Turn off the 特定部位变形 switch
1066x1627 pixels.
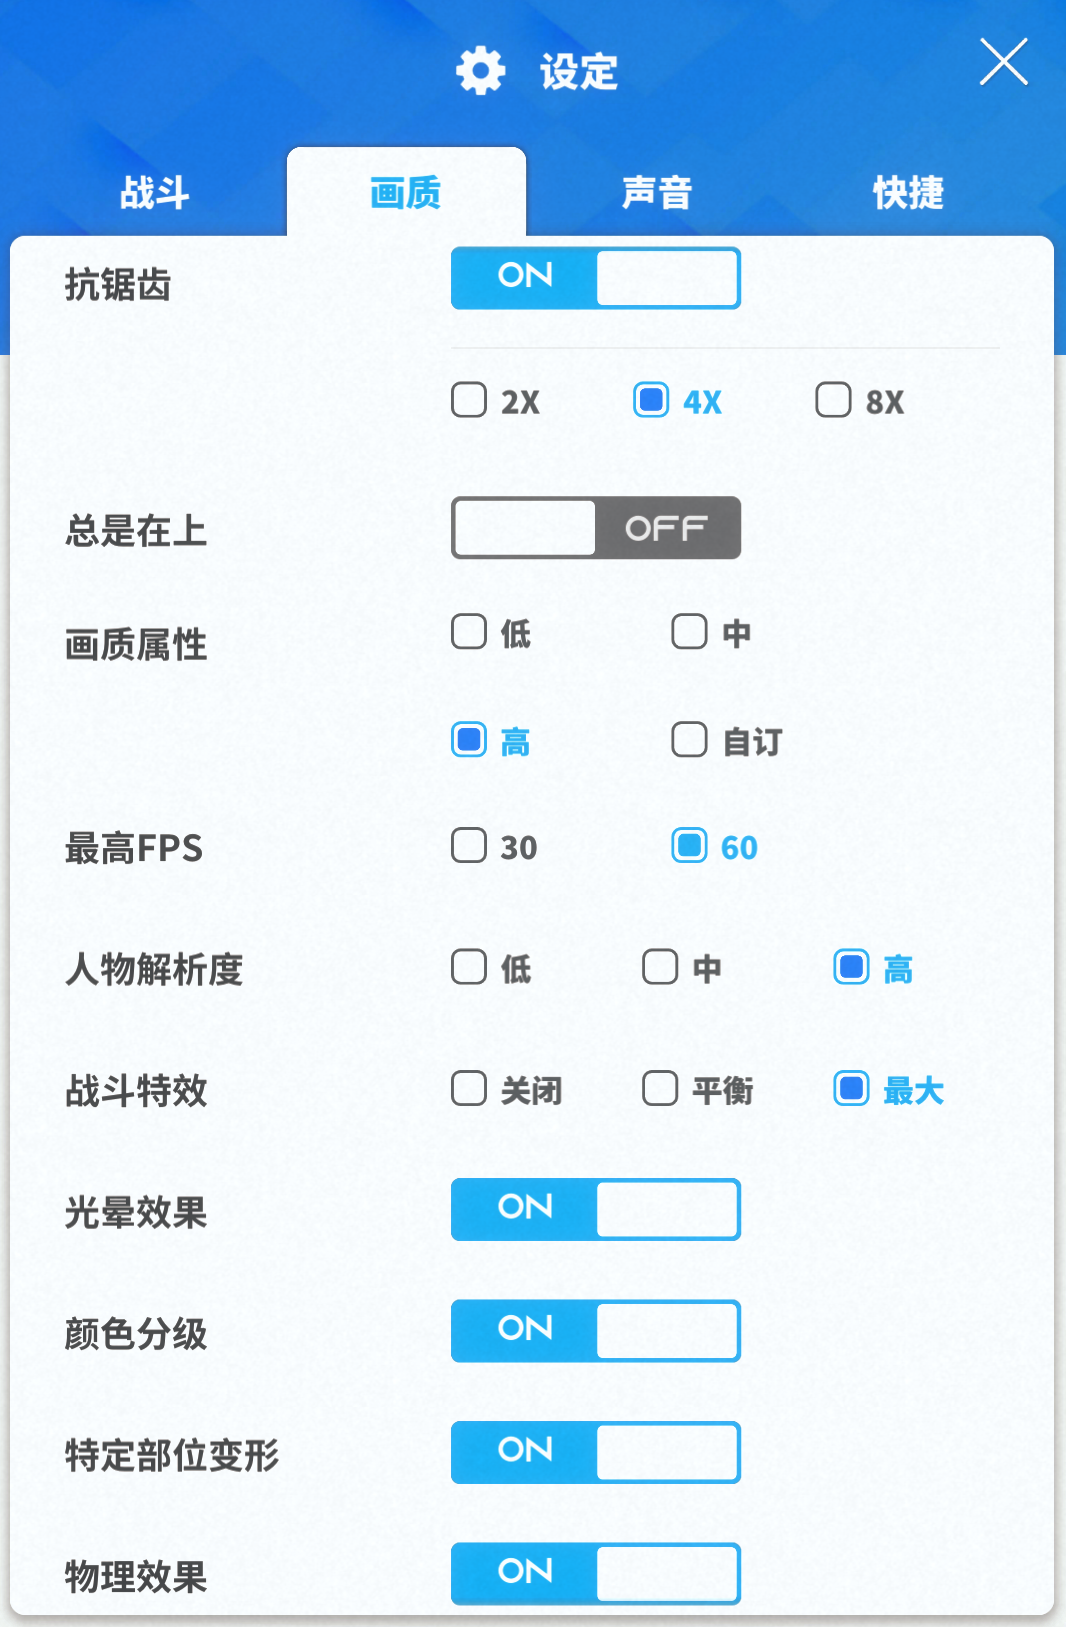coord(596,1452)
